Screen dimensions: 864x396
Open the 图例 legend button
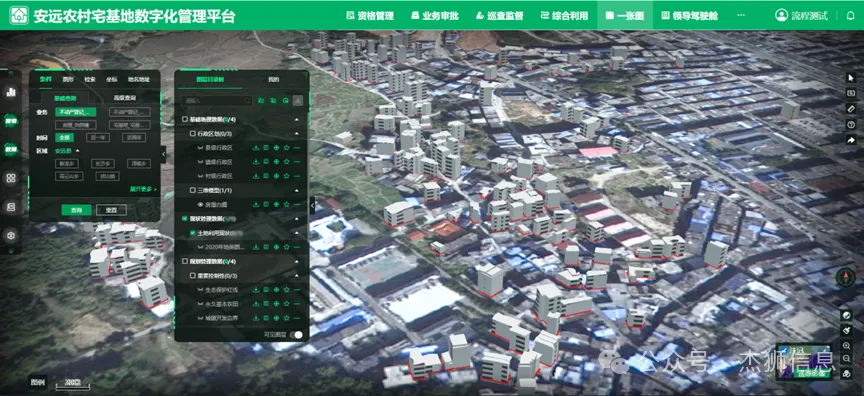pos(38,382)
